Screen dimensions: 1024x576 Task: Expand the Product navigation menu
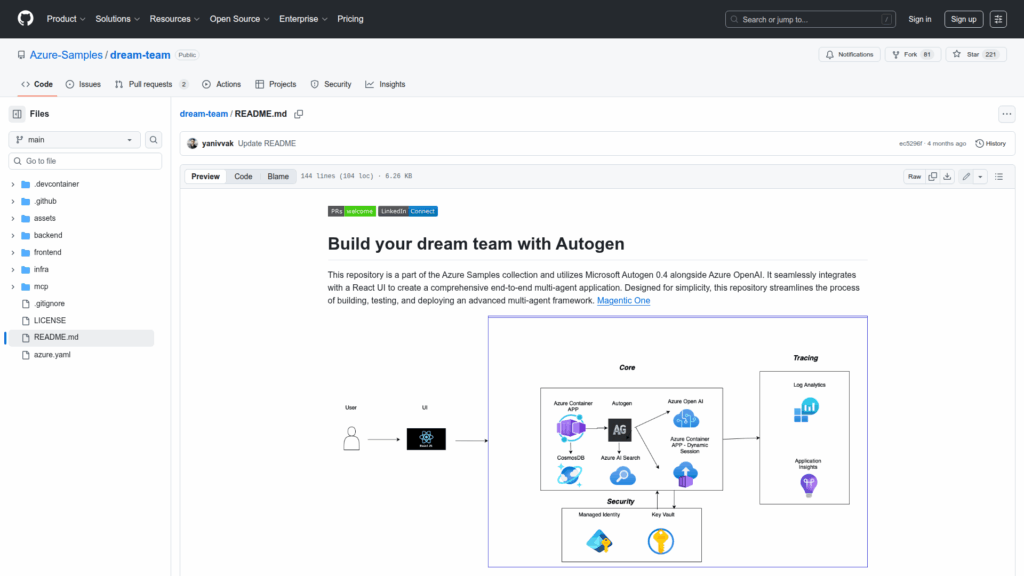[x=66, y=19]
